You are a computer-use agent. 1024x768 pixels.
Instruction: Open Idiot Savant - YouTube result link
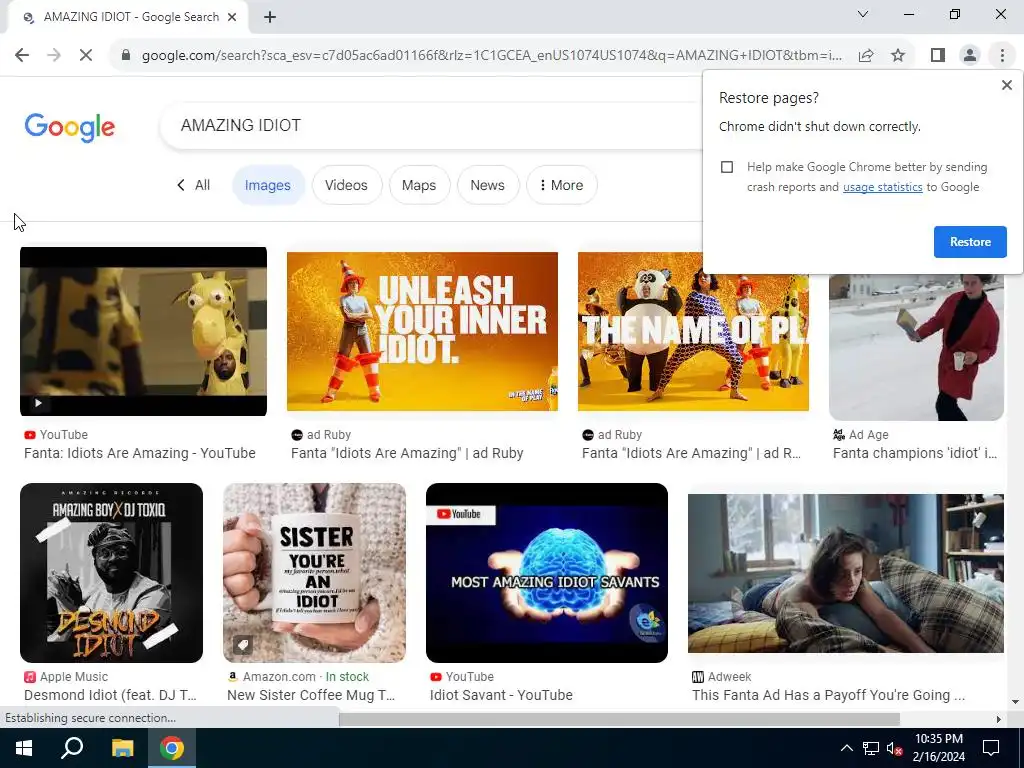coord(501,695)
